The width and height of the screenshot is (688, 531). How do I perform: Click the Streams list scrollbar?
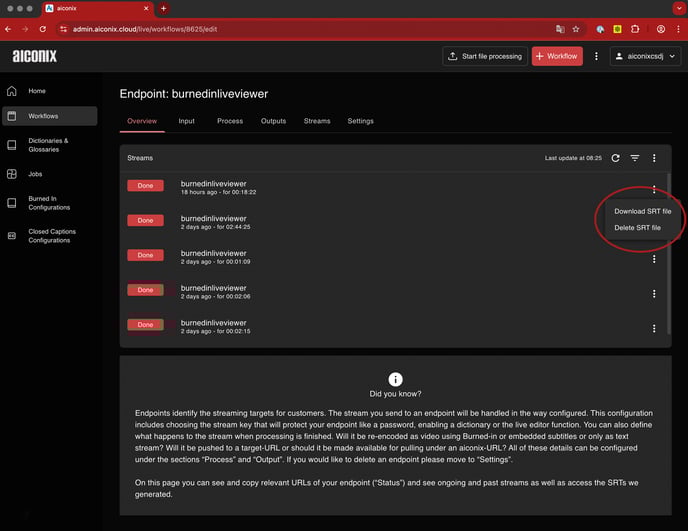[669, 254]
